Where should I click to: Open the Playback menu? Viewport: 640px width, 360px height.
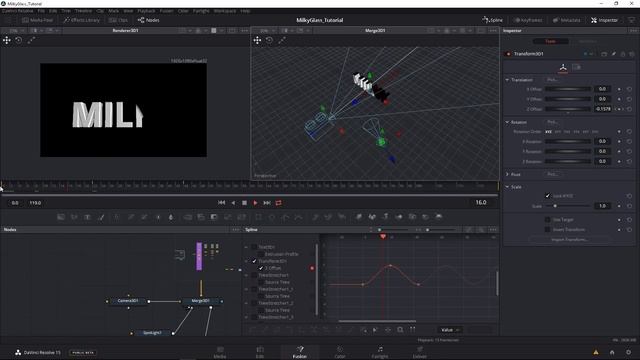point(146,11)
